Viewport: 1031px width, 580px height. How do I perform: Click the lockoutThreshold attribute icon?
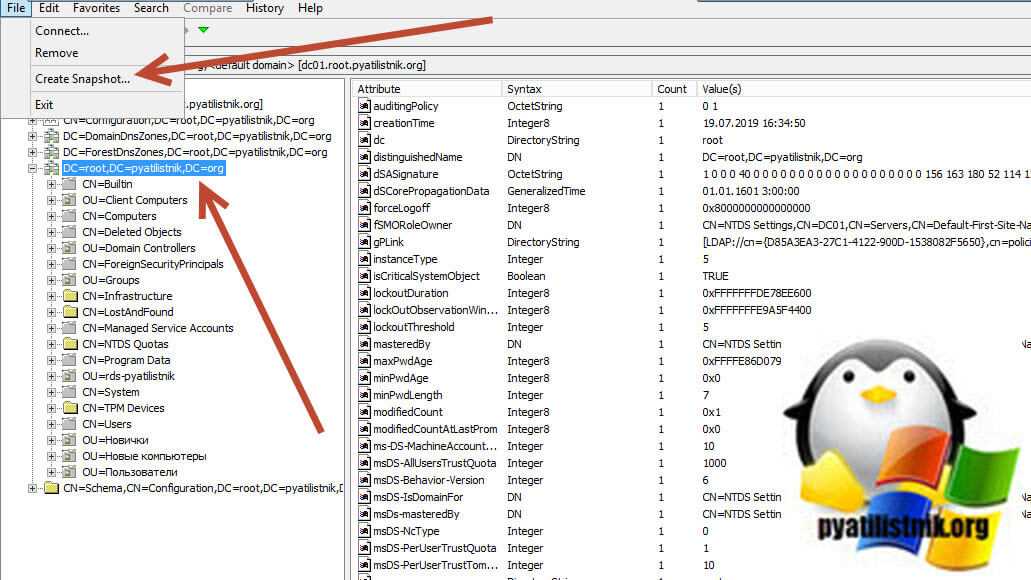(x=364, y=327)
